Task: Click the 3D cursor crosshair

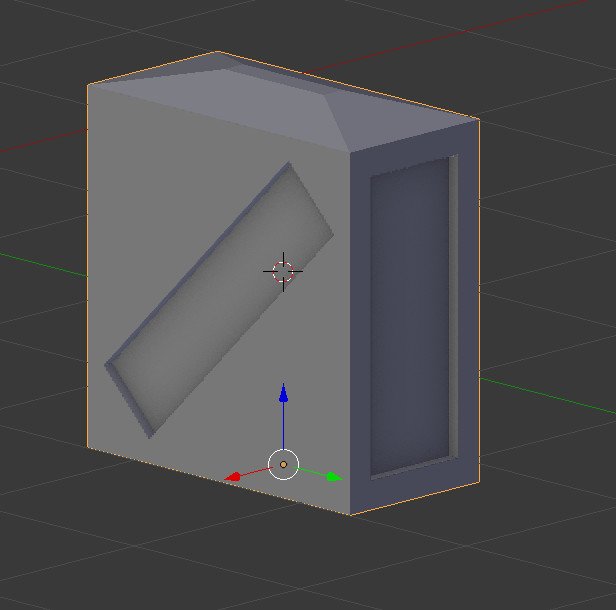Action: click(x=282, y=271)
